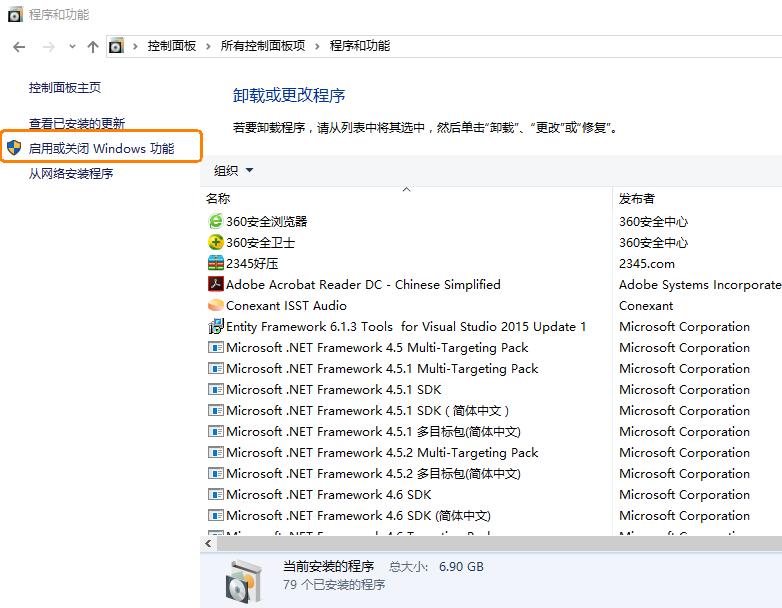The height and width of the screenshot is (608, 782).
Task: Click the 360安全浏览器 icon
Action: point(215,221)
